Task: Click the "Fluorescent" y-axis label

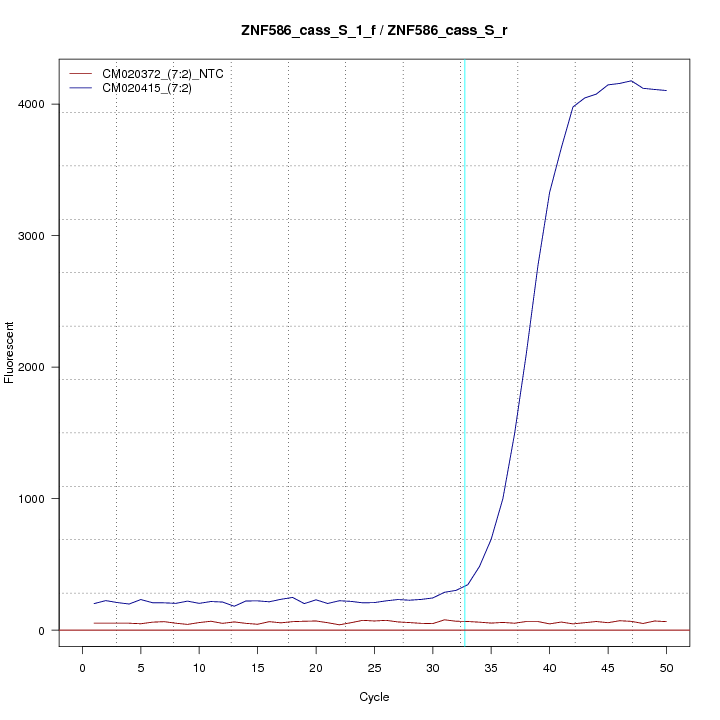Action: [11, 352]
